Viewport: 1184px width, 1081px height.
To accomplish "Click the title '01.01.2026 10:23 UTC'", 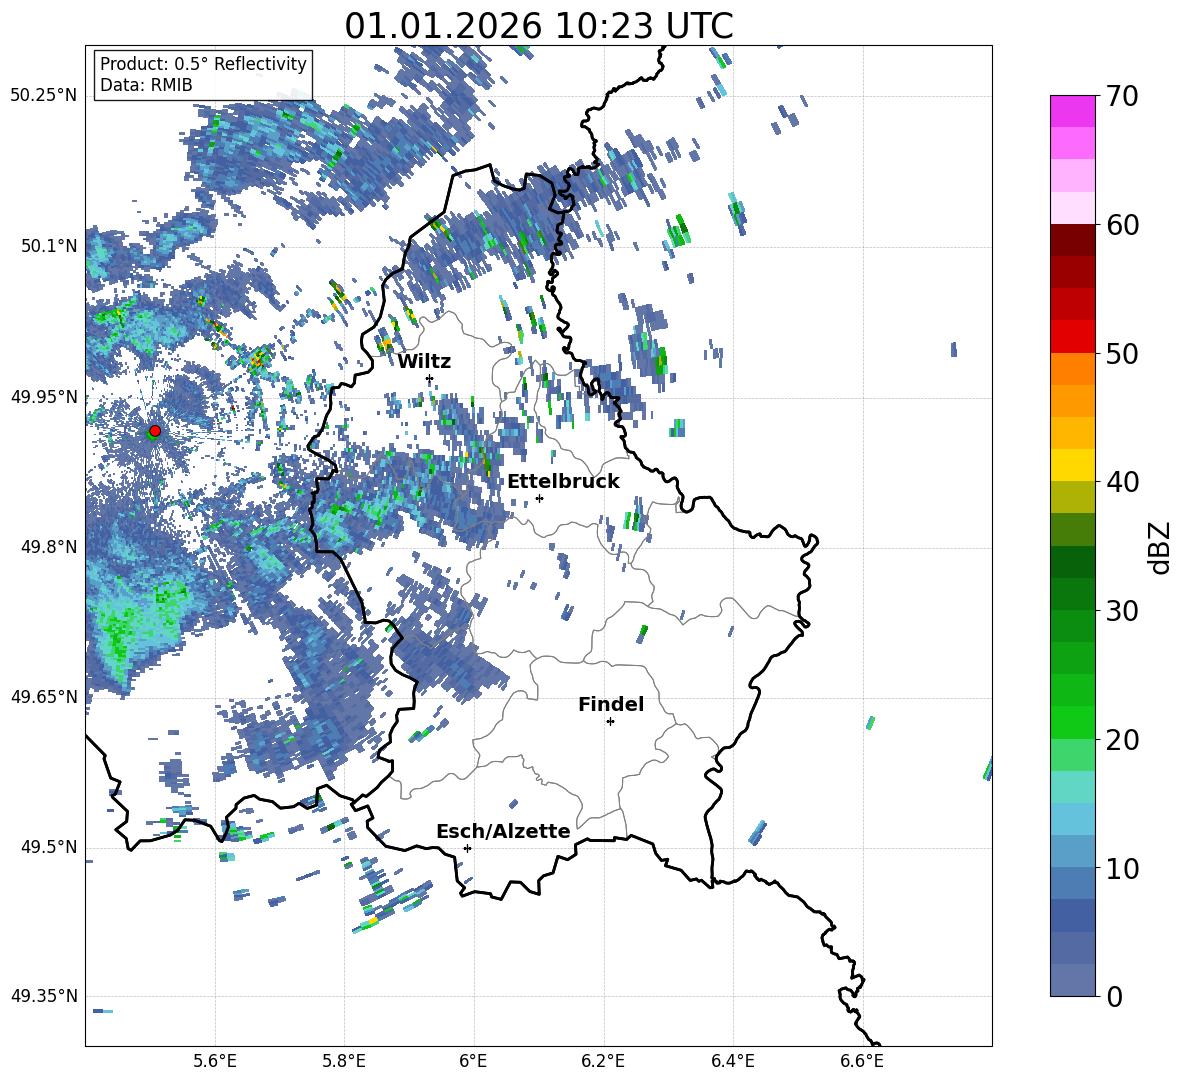I will [x=538, y=26].
